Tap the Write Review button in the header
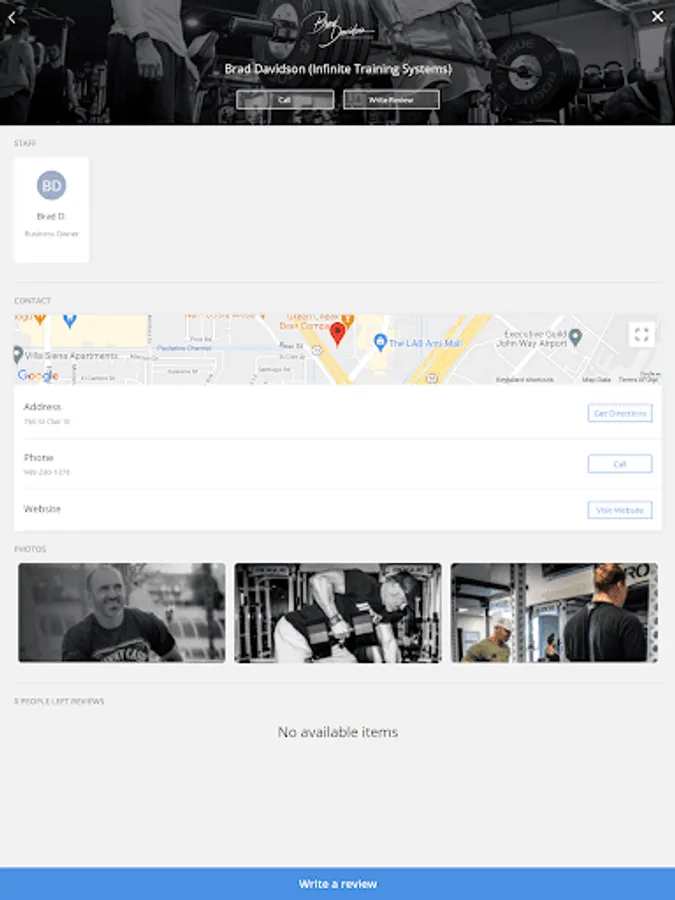The image size is (675, 900). pos(391,99)
